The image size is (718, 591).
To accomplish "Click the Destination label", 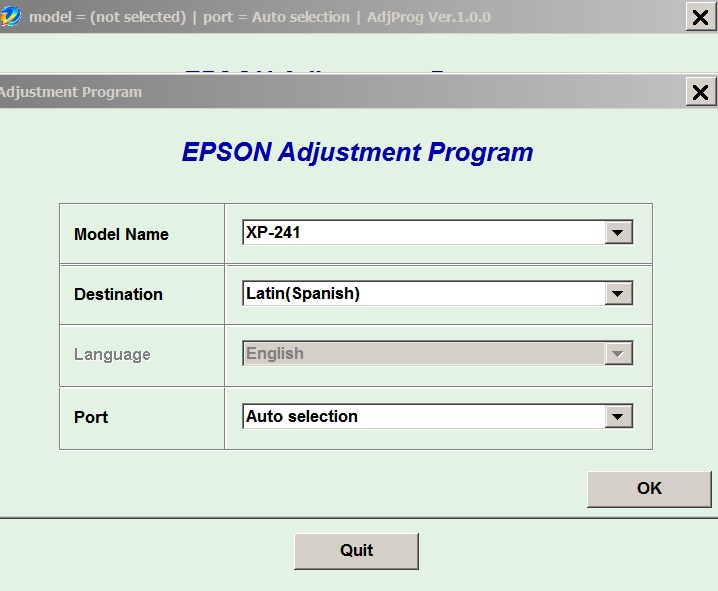I will pyautogui.click(x=118, y=294).
